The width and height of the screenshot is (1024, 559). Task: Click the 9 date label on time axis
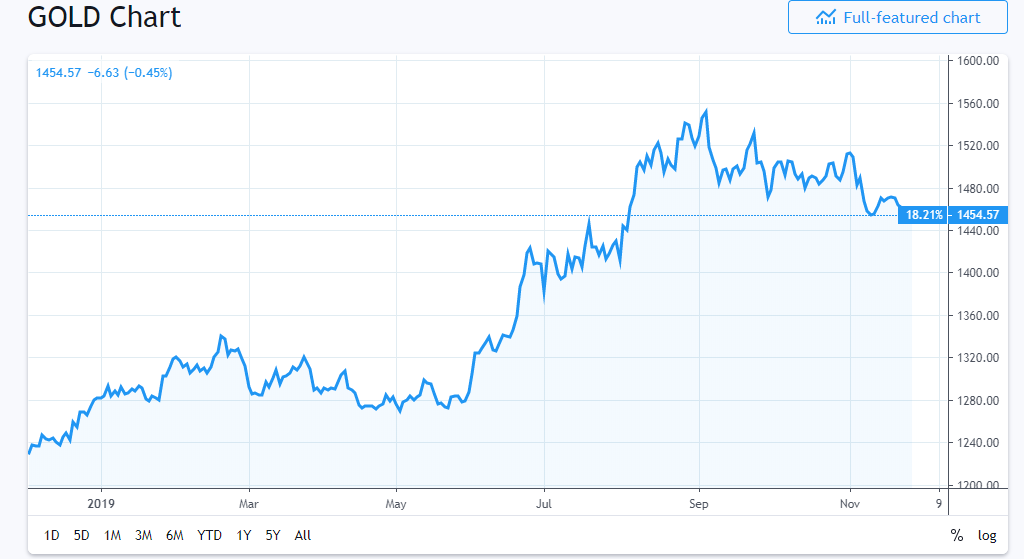point(938,503)
